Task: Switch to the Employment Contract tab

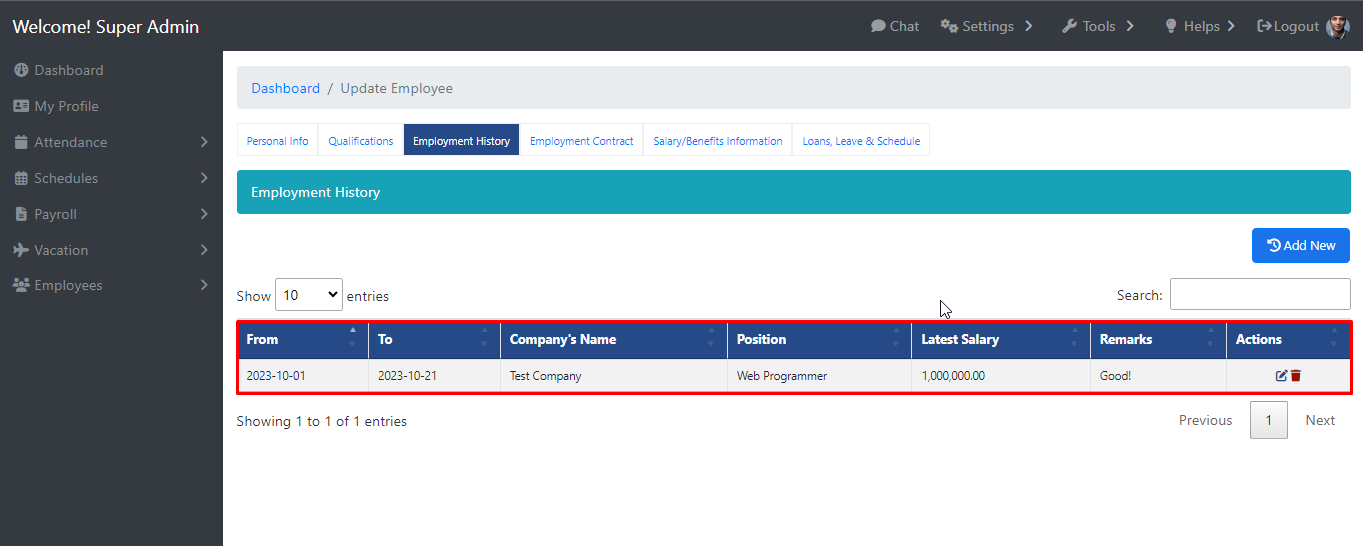Action: pos(581,141)
